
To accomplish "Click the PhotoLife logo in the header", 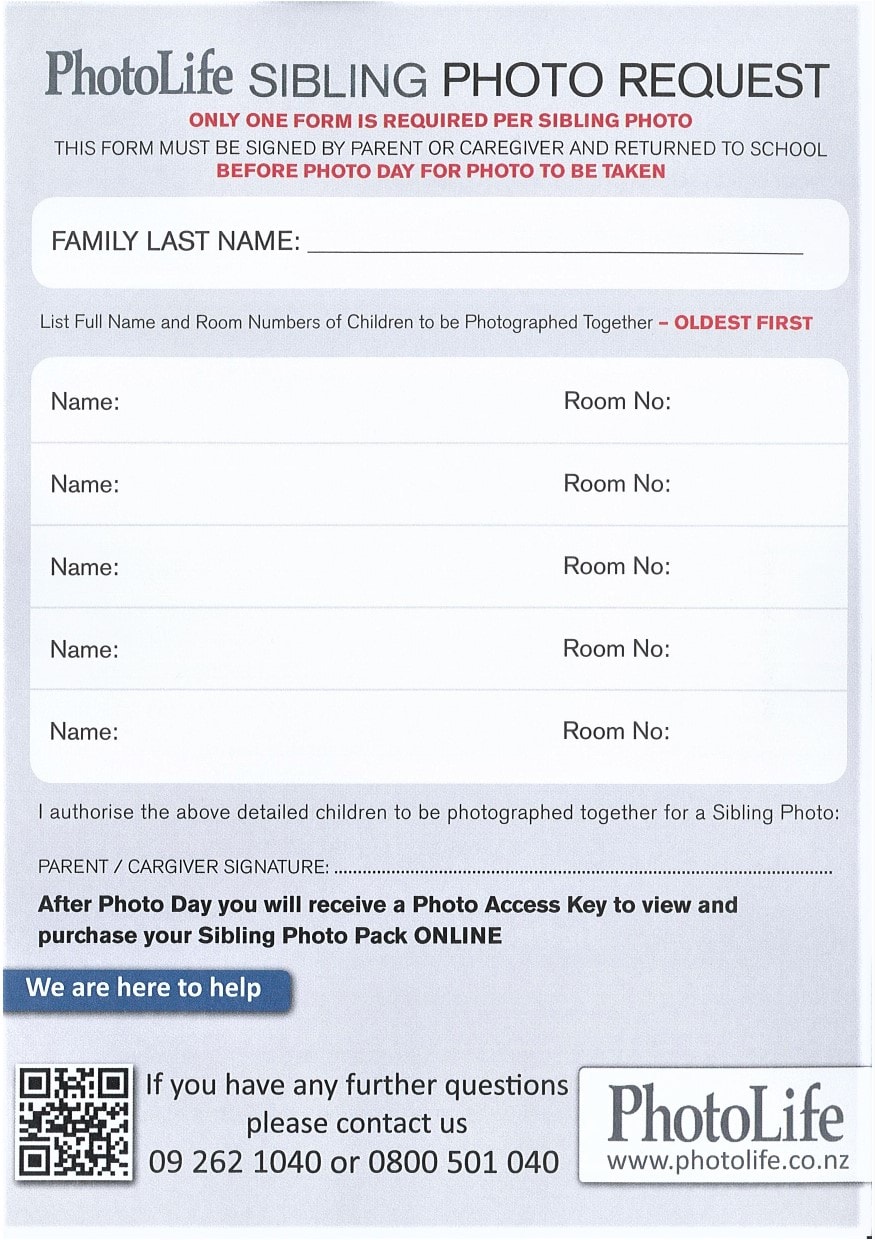I will tap(139, 74).
